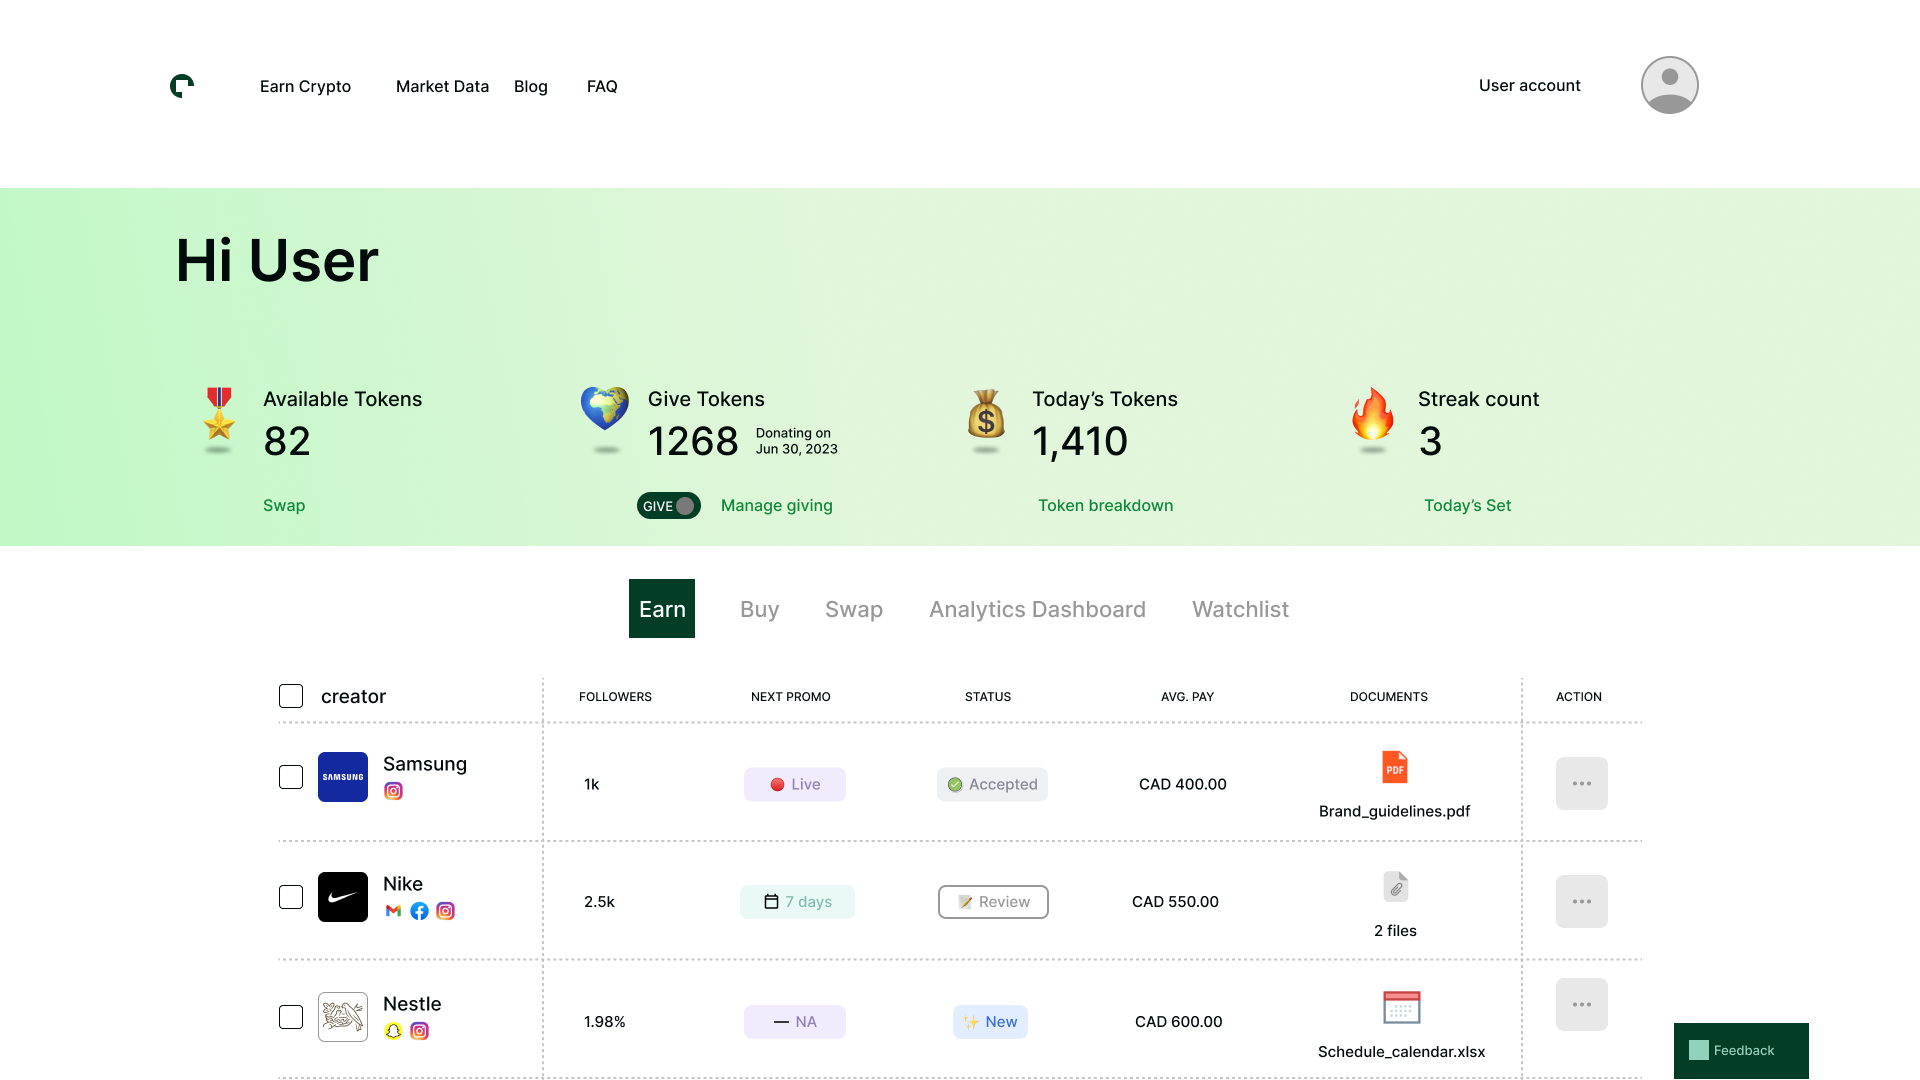This screenshot has height=1080, width=1920.
Task: Check the Samsung row checkbox
Action: click(291, 777)
